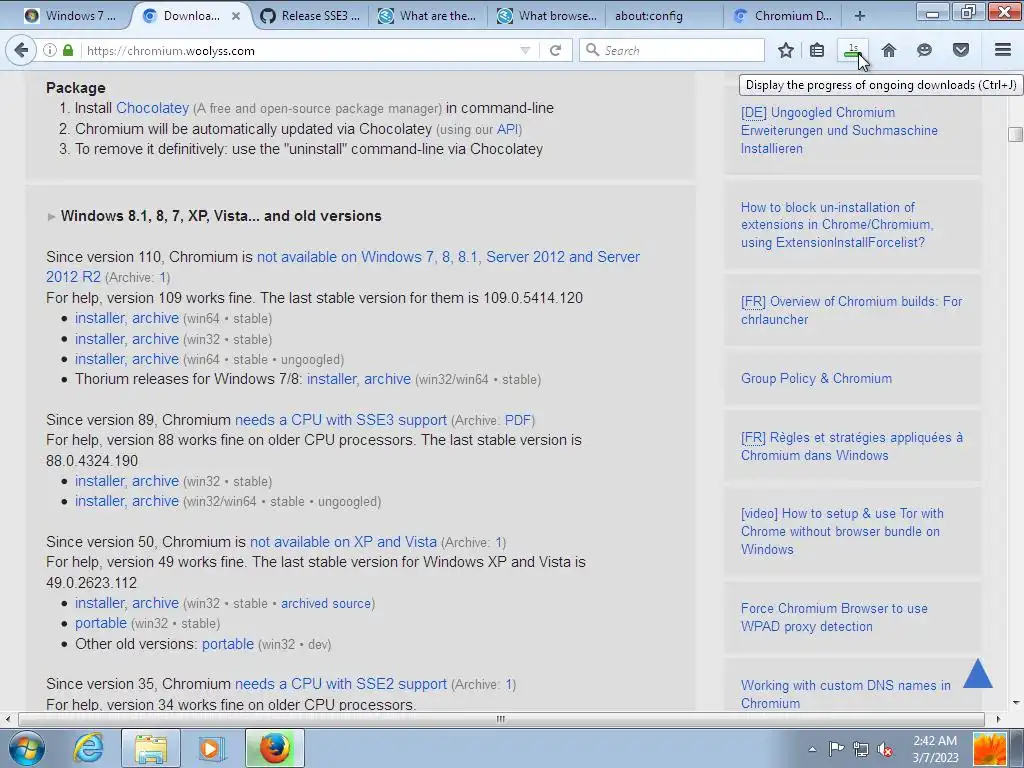Launch Internet Explorer from the taskbar

[x=88, y=748]
